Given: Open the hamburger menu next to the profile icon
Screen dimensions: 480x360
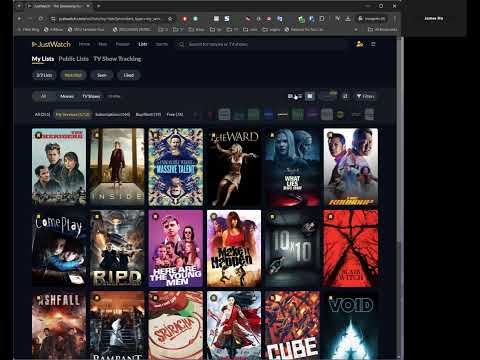Looking at the screenshot, I should click(x=373, y=44).
